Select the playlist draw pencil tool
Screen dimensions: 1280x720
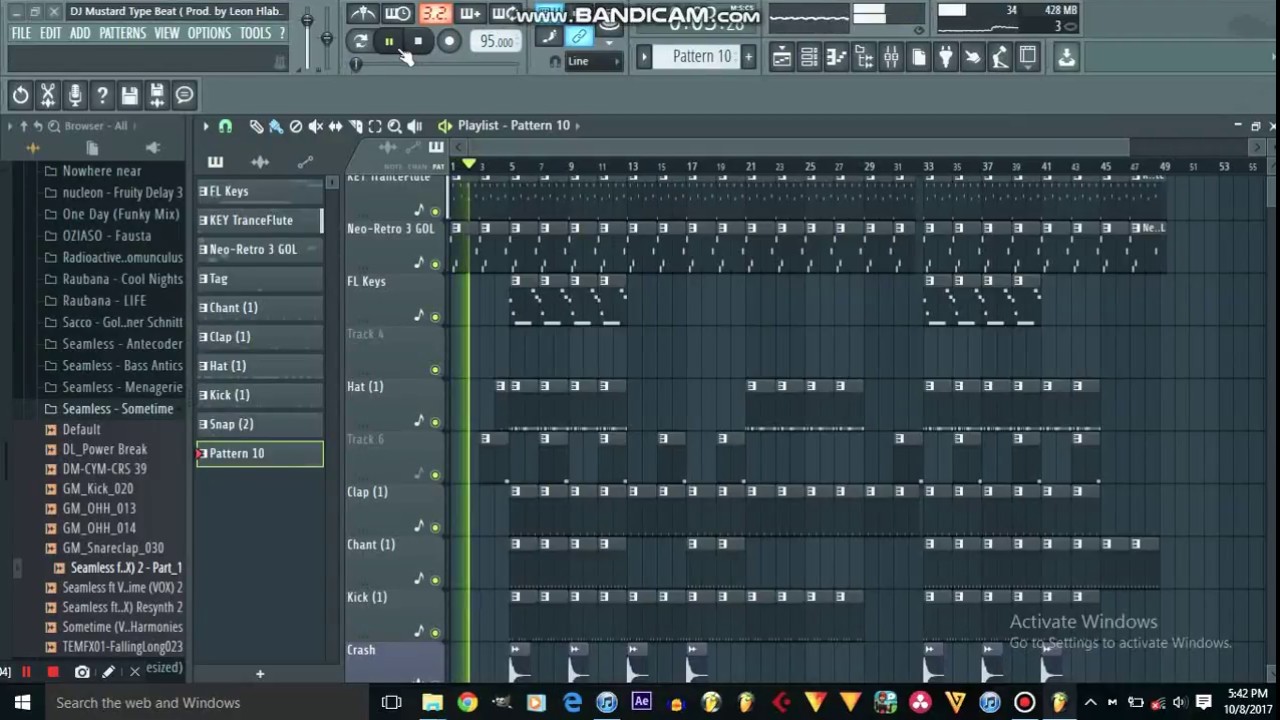pos(256,126)
